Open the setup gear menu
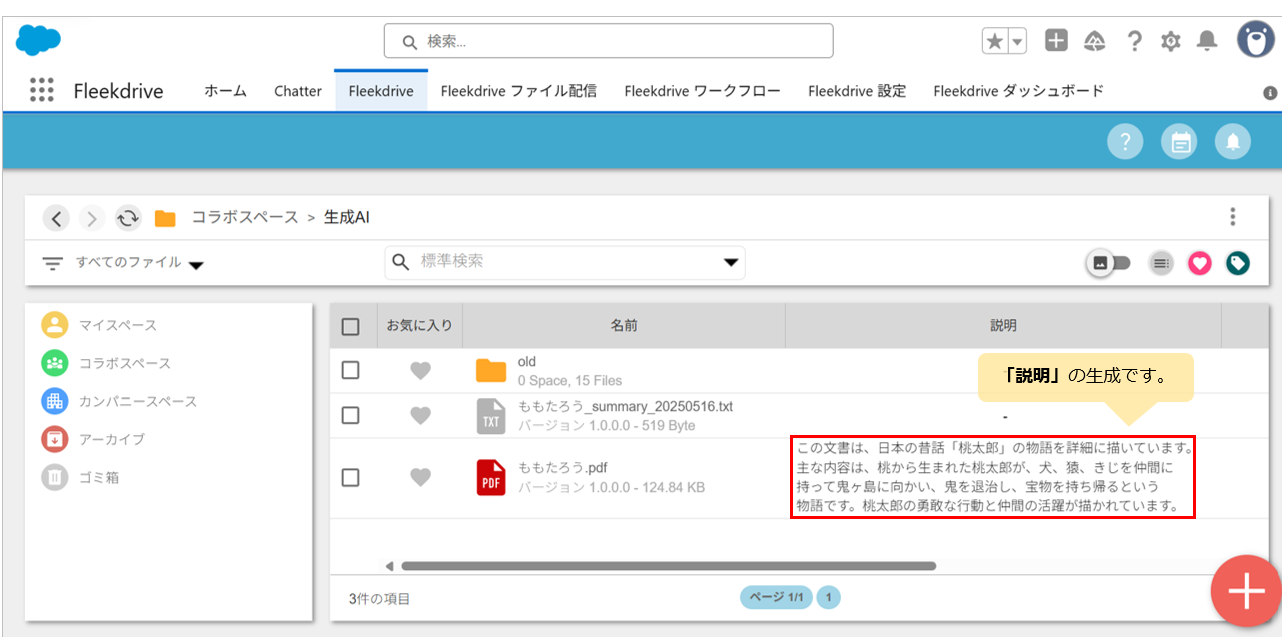Screen dimensions: 1282x637 click(1171, 41)
